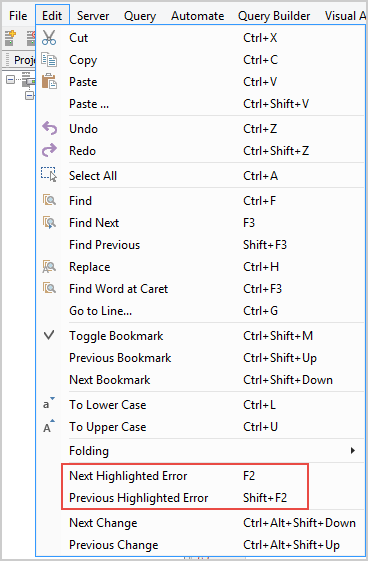This screenshot has width=368, height=561.
Task: Collapse the top project tree node
Action: click(11, 79)
